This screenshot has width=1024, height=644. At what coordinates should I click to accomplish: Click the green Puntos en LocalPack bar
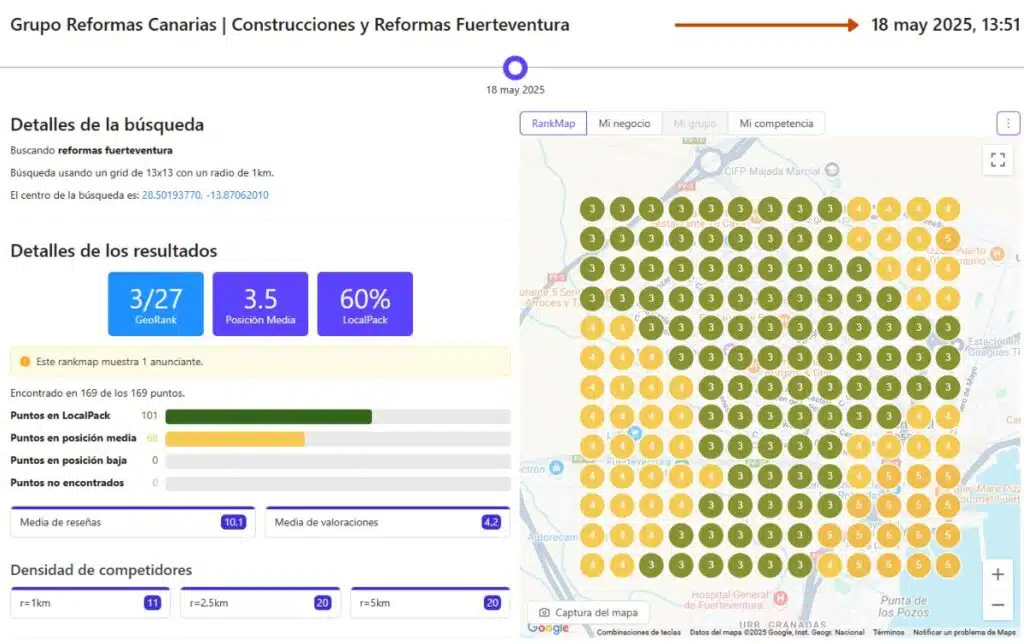pos(268,416)
